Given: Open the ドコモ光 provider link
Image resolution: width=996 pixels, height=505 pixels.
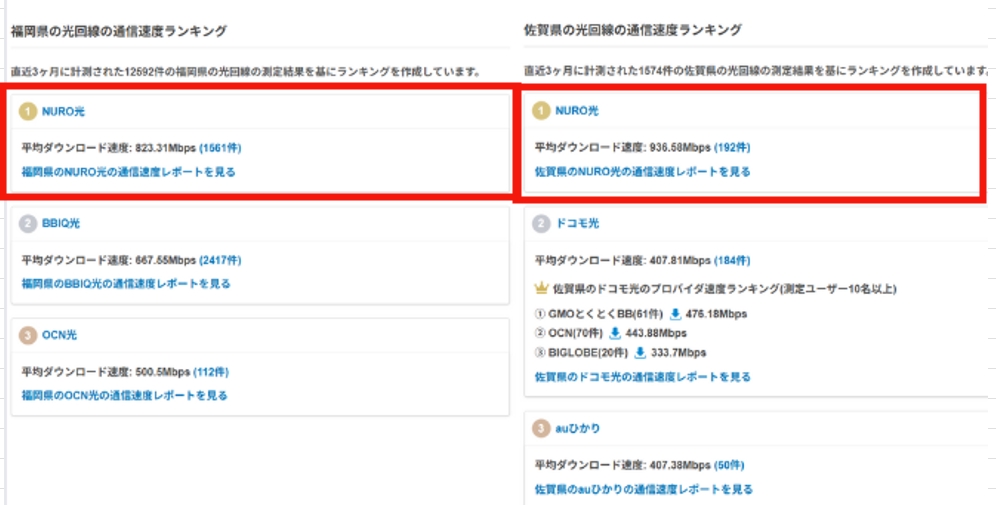Looking at the screenshot, I should point(577,224).
